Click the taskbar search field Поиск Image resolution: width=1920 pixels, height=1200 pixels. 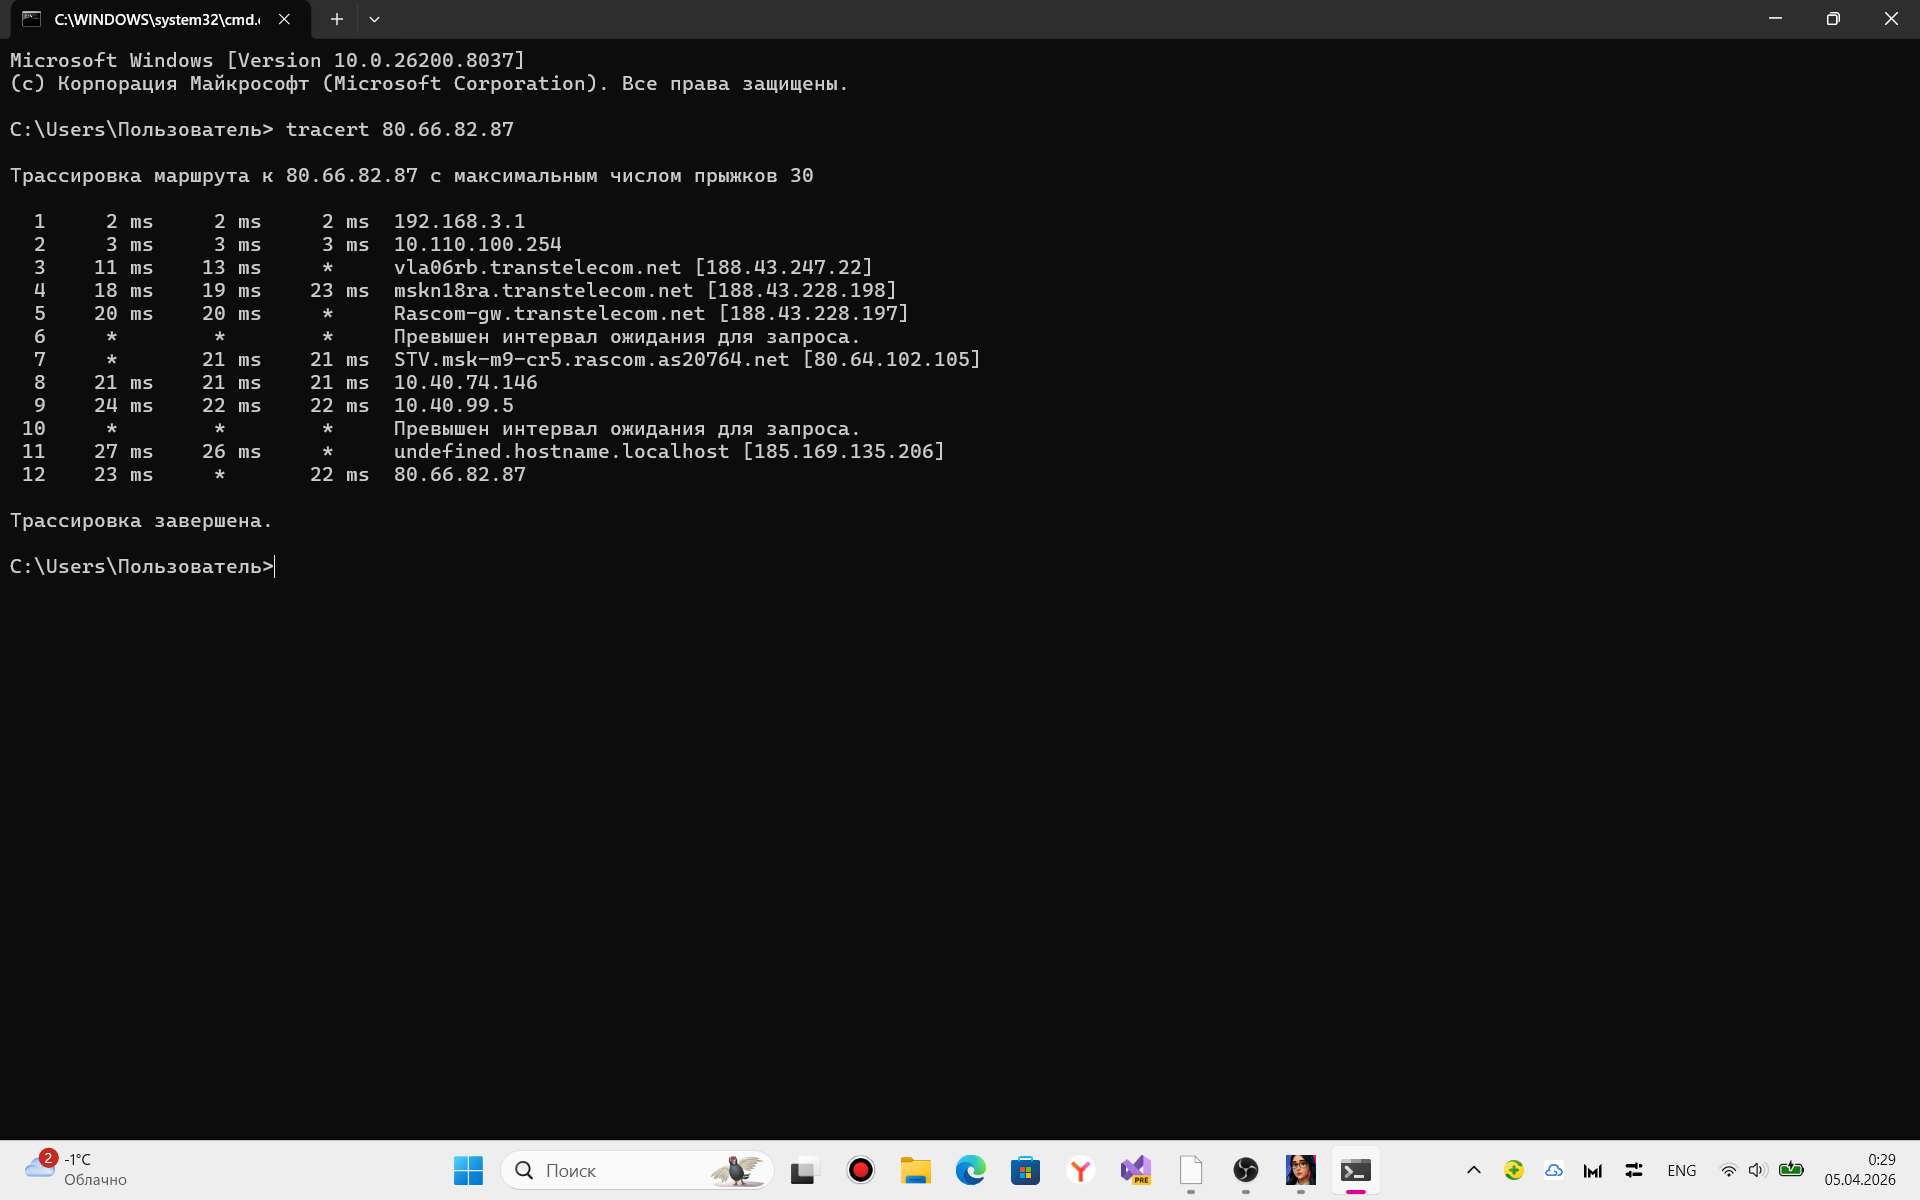click(620, 1170)
